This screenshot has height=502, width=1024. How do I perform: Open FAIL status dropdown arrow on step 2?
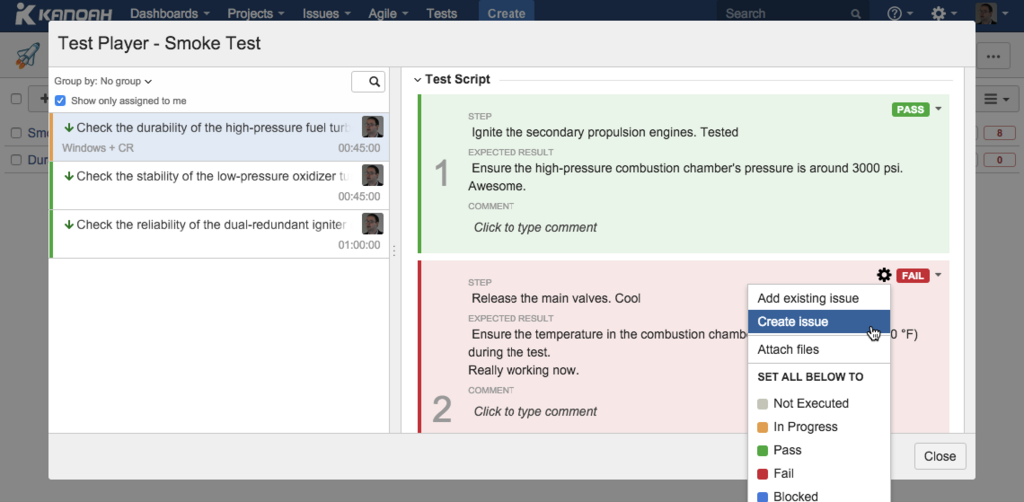(x=938, y=275)
